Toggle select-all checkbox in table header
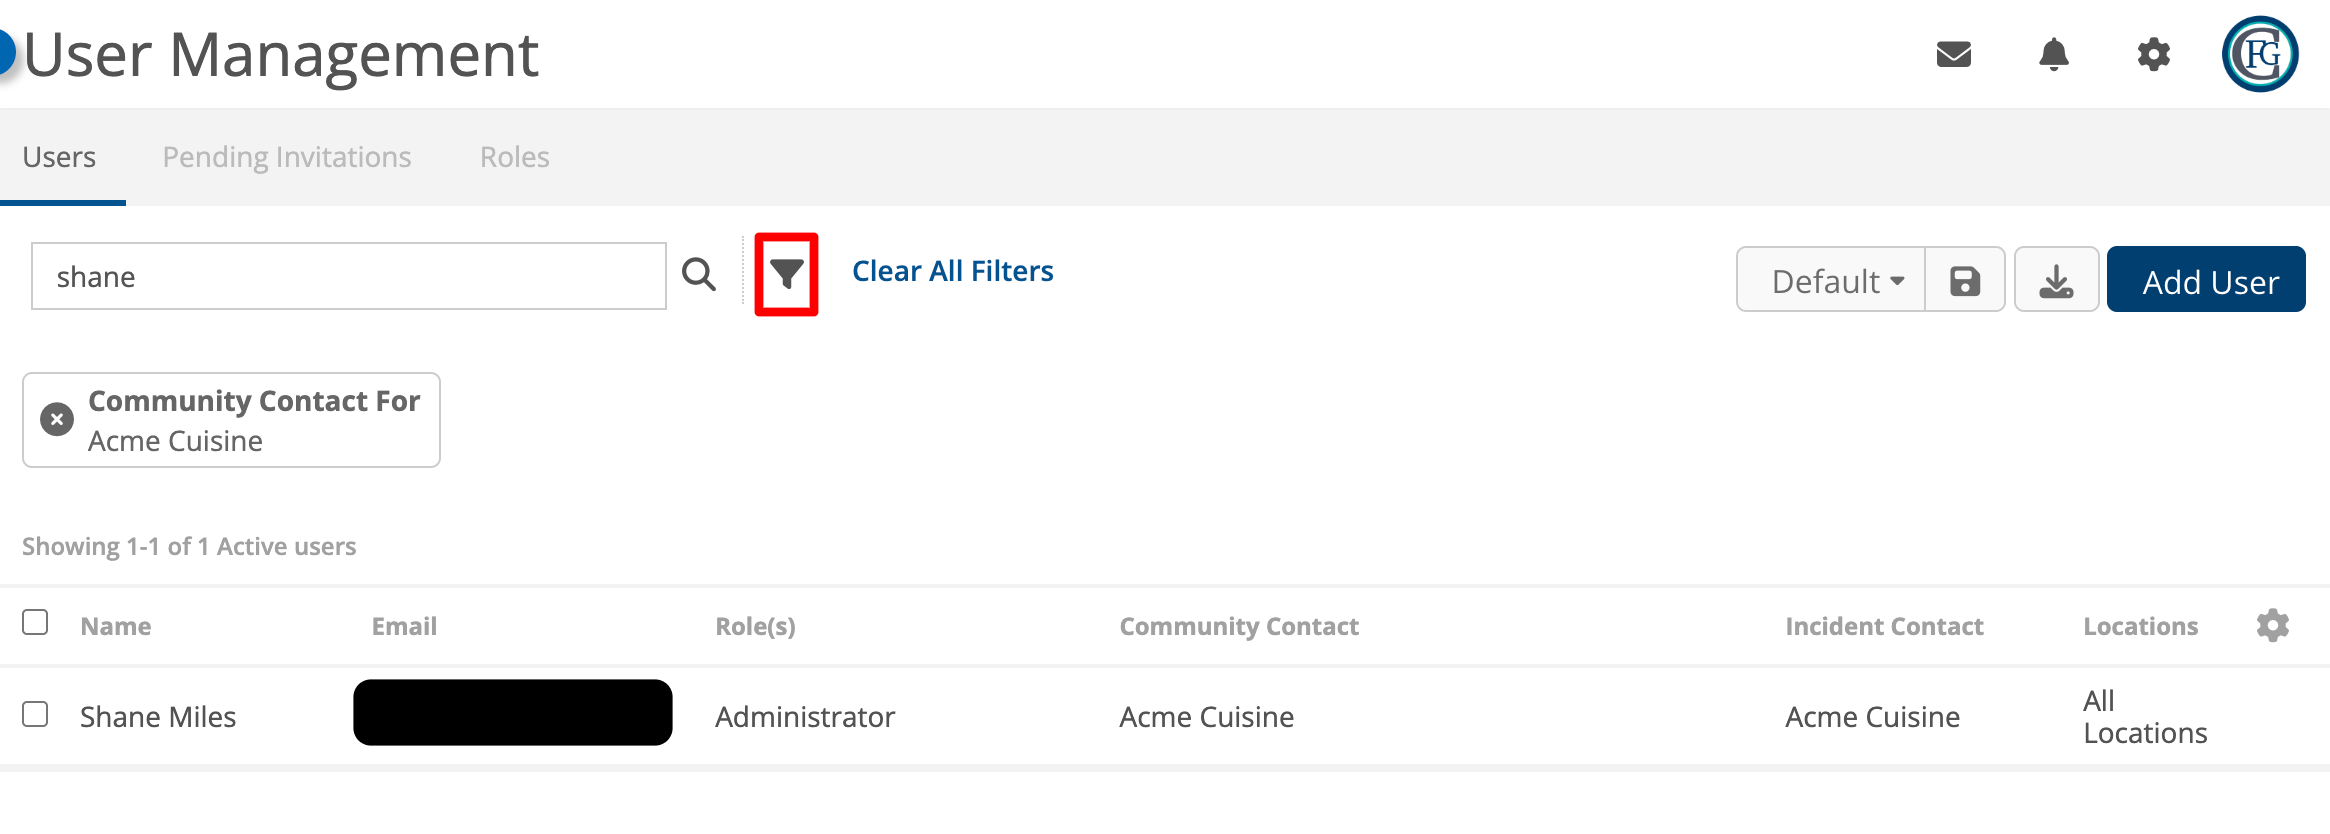 point(35,622)
